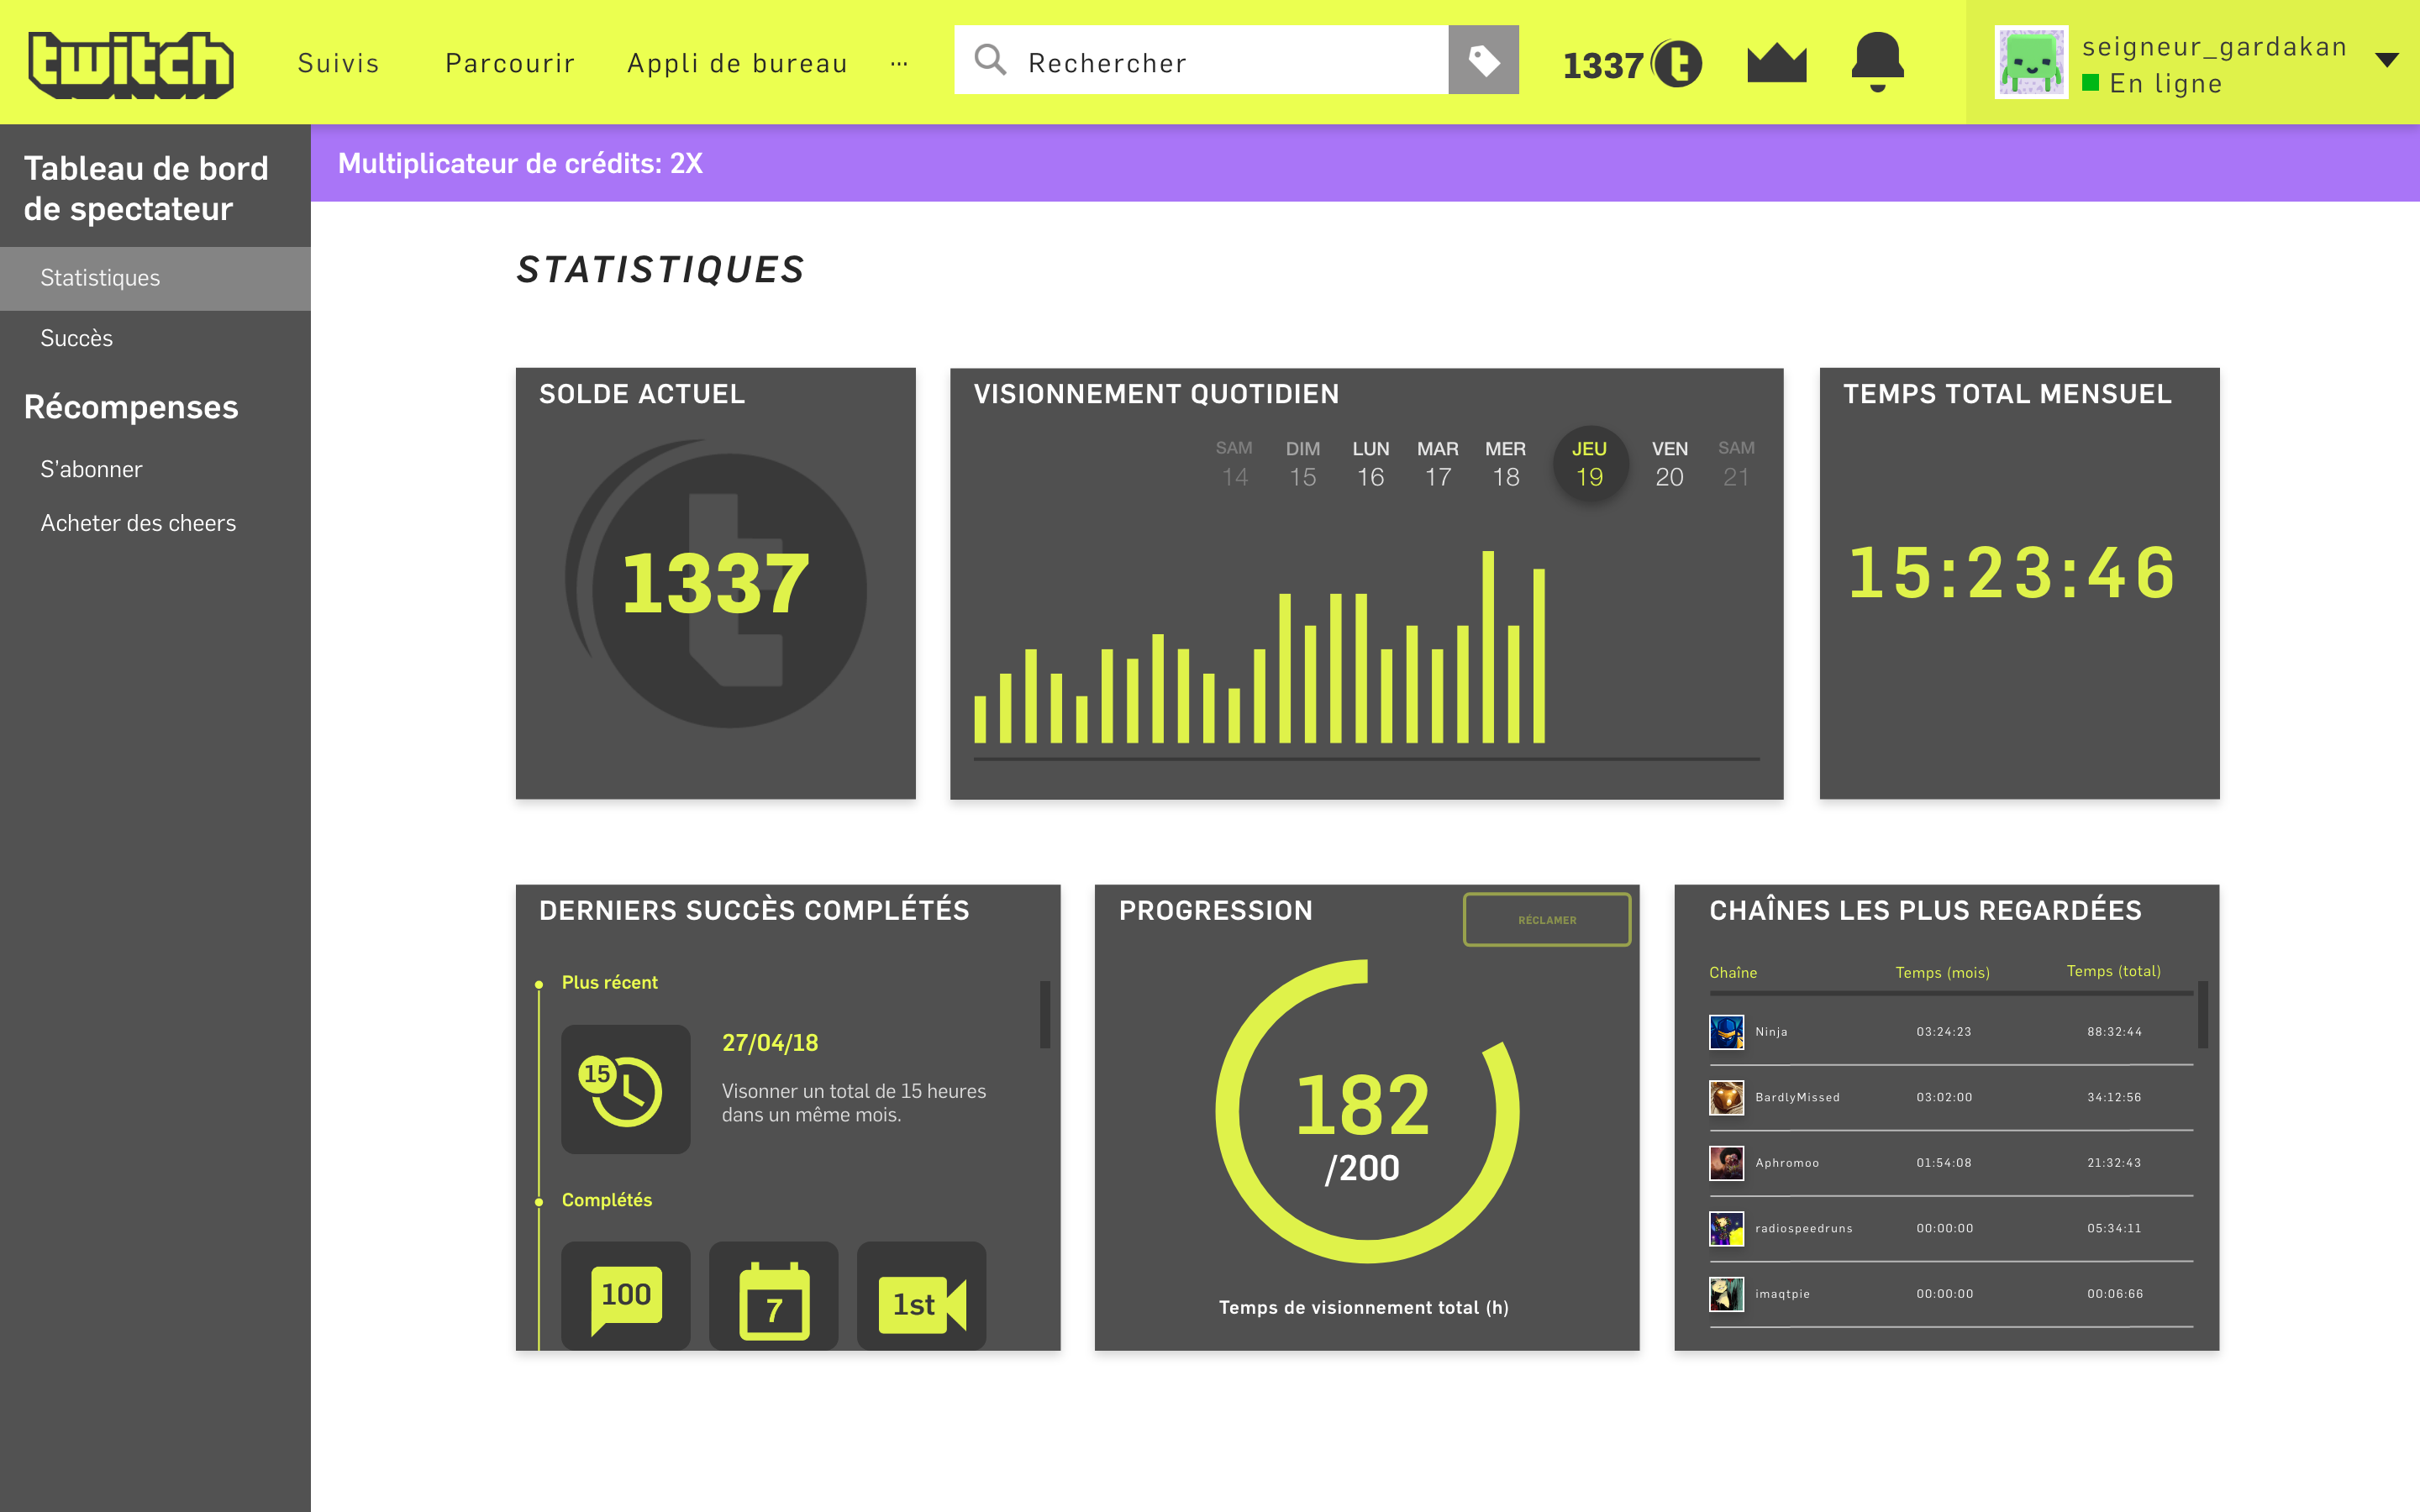Image resolution: width=2420 pixels, height=1512 pixels.
Task: Click Ninja channel avatar
Action: pos(1726,1031)
